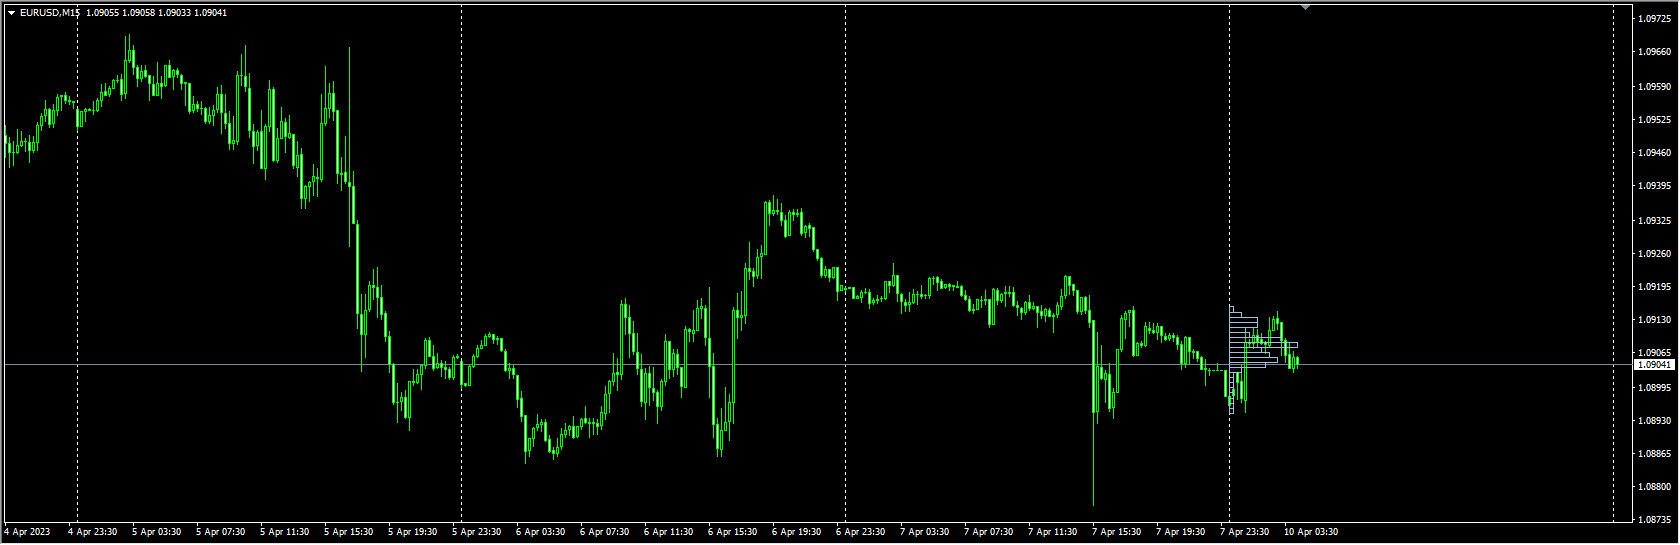Screen dimensions: 1680x545
Task: Click the 5 Apr 11:30 time label
Action: click(285, 532)
